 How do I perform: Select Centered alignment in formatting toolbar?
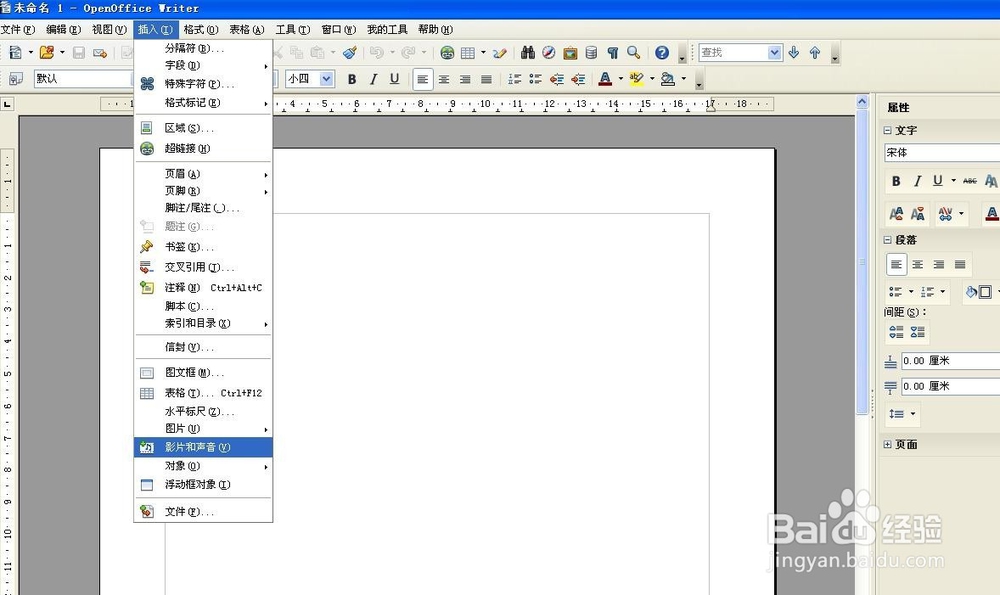click(444, 79)
